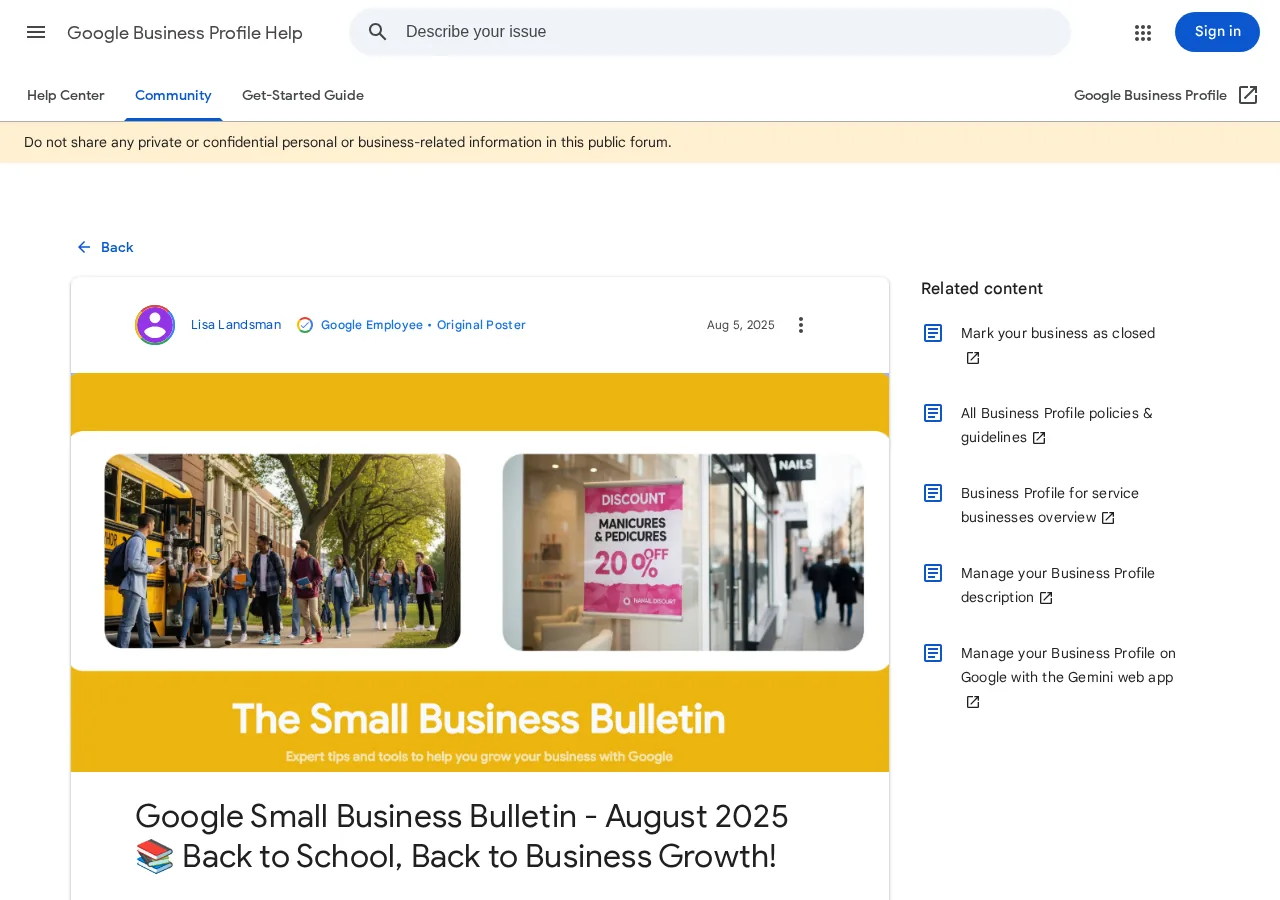Open Manage your Business Profile description link
This screenshot has width=1280, height=900.
[x=1058, y=585]
